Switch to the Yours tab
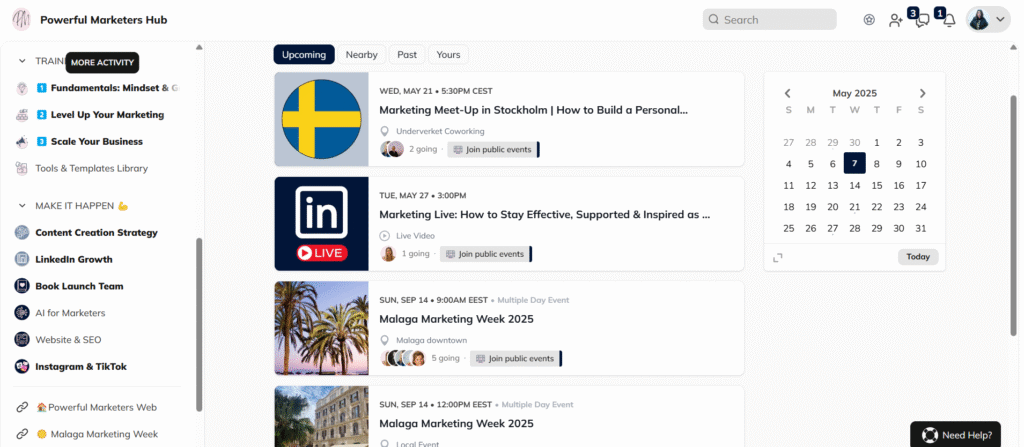Screen dimensions: 1024x447 pyautogui.click(x=448, y=55)
